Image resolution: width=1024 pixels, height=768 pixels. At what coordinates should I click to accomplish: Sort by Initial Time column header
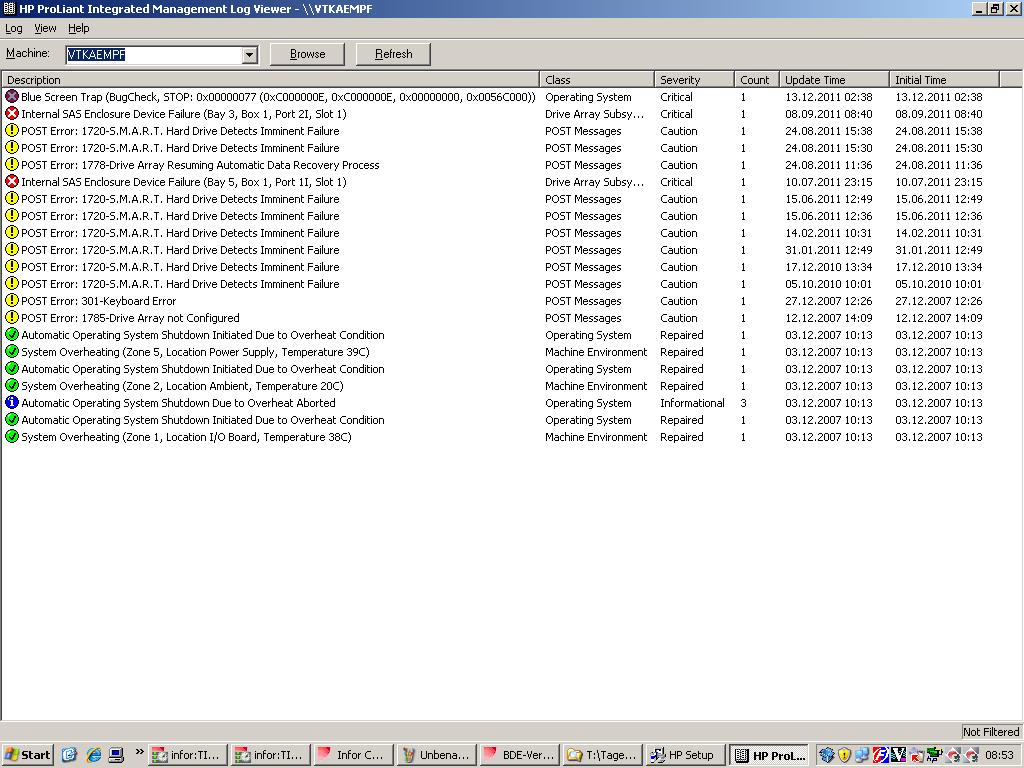pos(944,80)
